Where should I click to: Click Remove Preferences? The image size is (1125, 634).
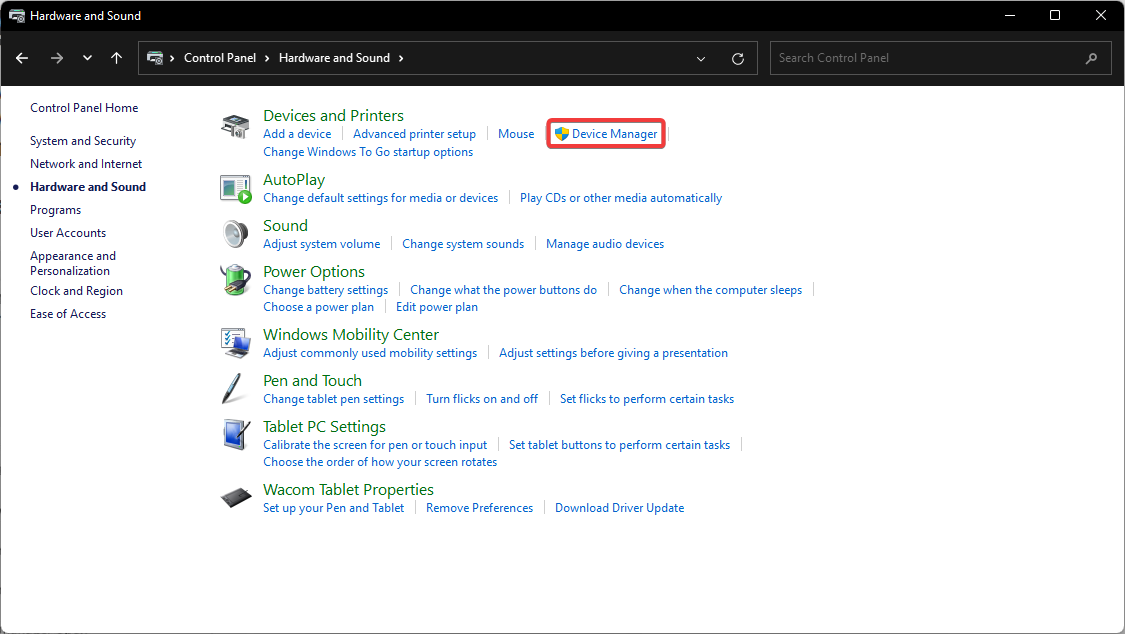479,508
